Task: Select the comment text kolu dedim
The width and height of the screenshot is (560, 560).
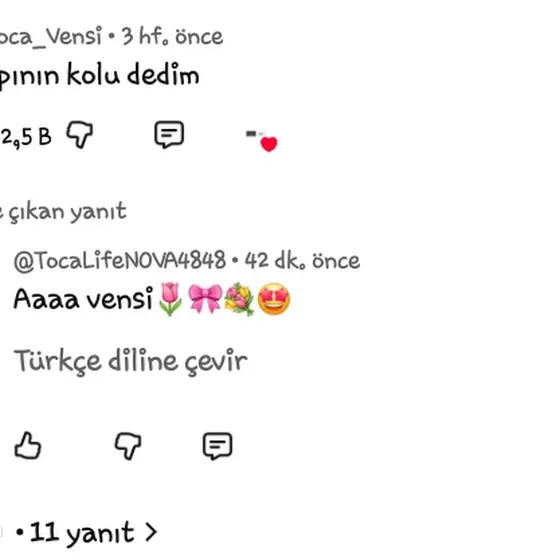Action: (133, 74)
